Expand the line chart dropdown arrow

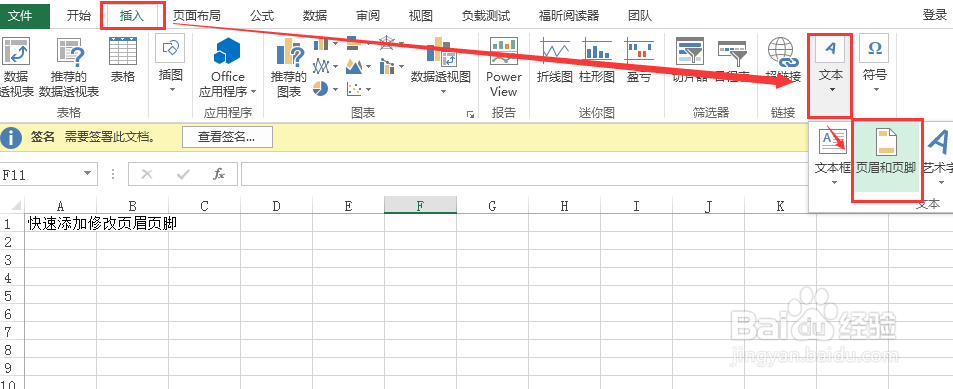[335, 66]
